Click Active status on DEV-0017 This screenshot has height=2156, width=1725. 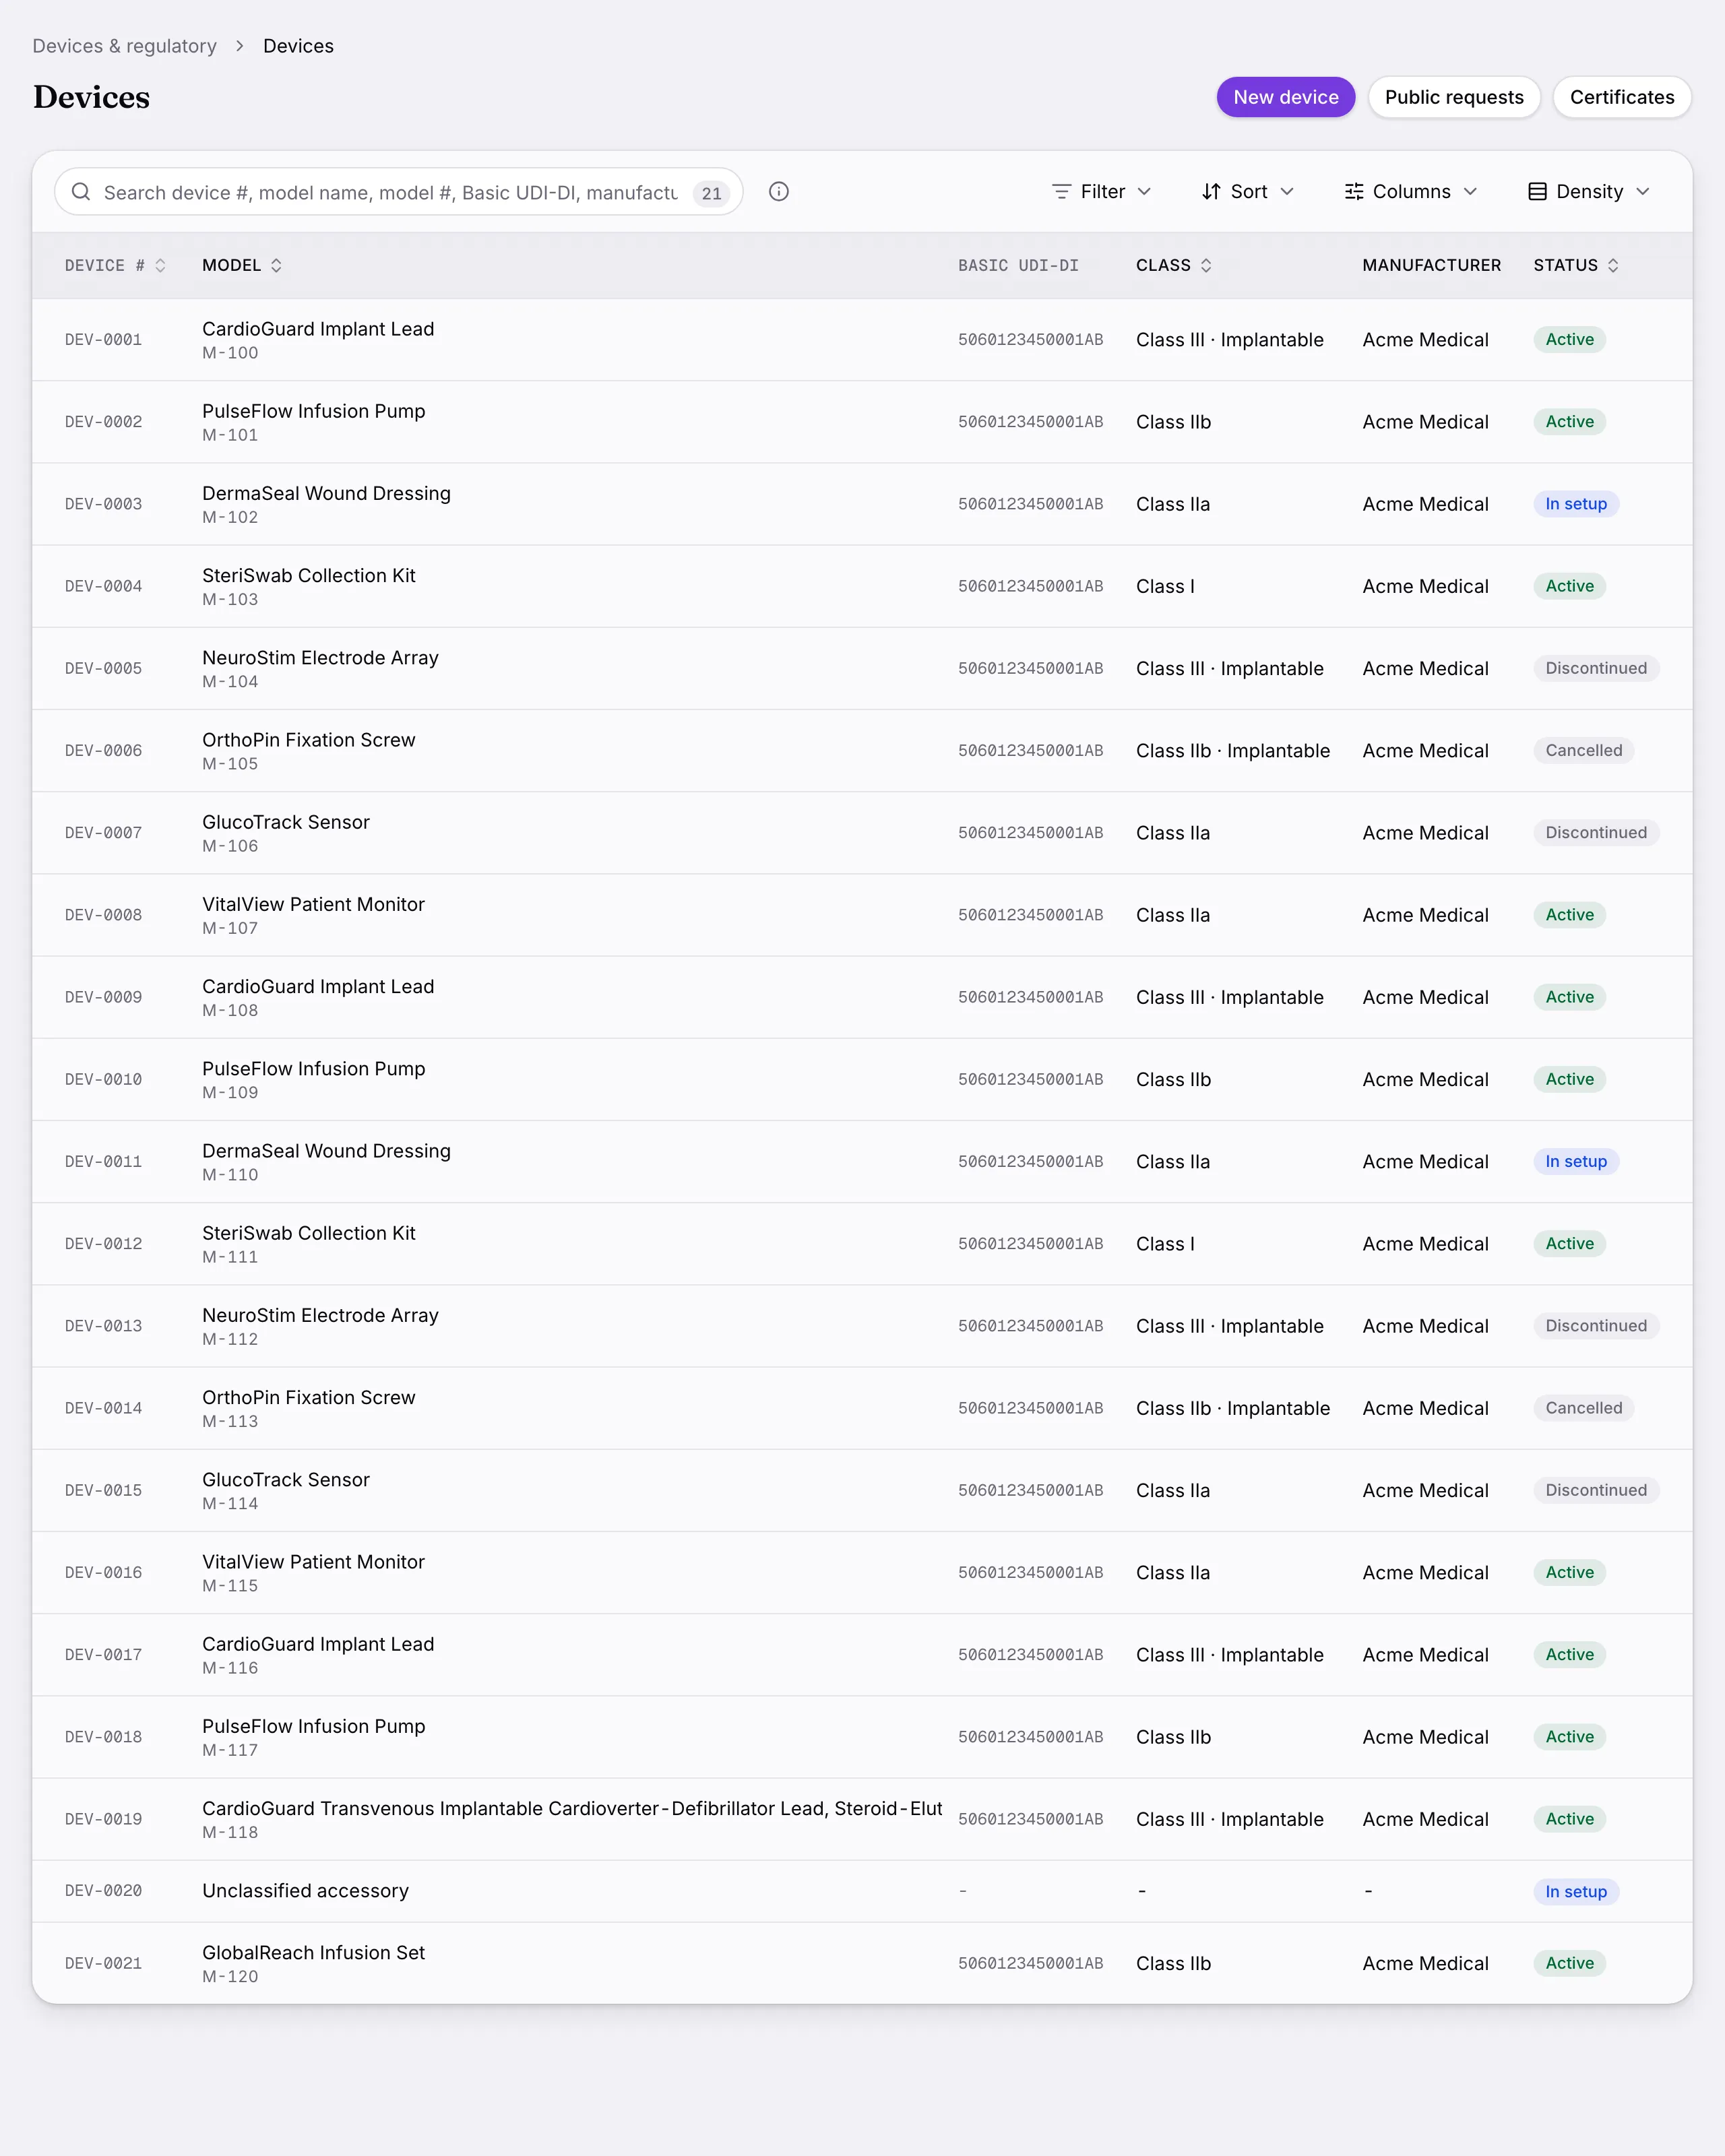tap(1570, 1655)
